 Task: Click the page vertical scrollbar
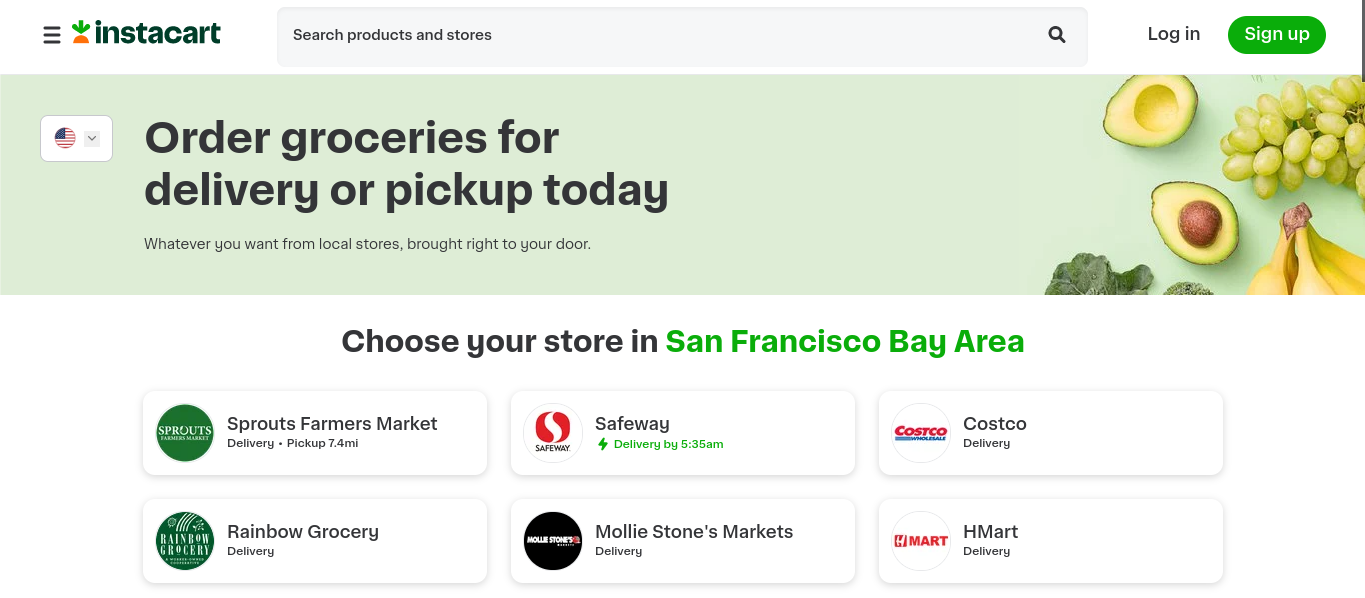click(x=1361, y=299)
